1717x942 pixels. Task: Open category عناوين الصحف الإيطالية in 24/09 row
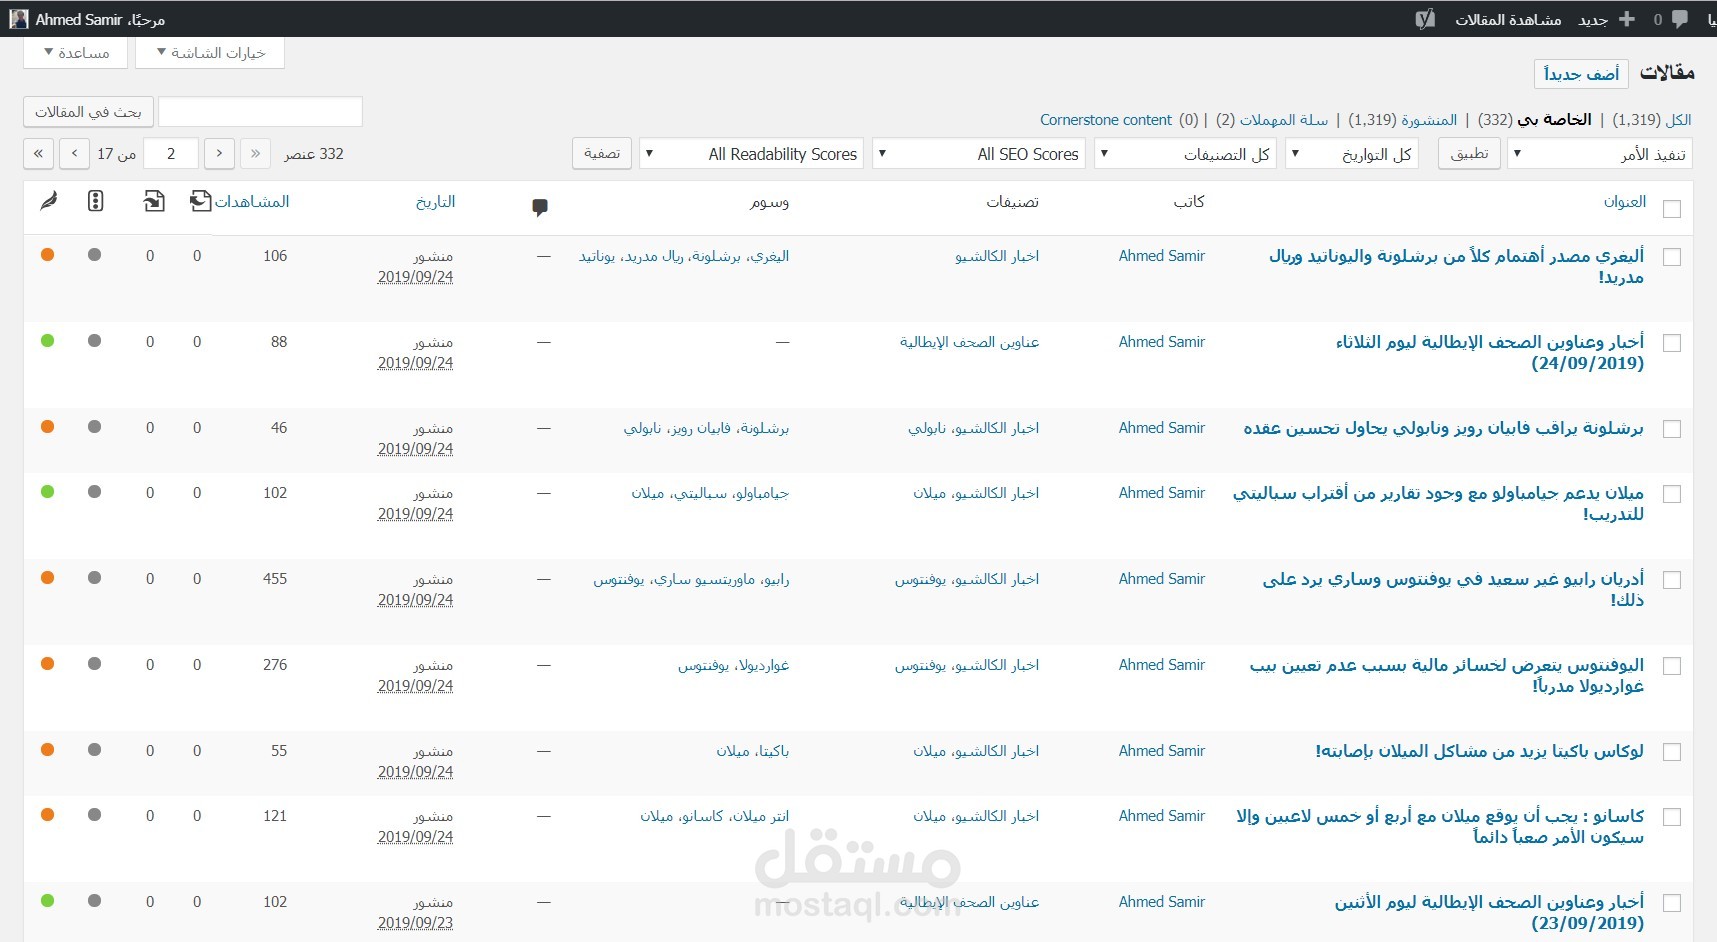[x=970, y=342]
